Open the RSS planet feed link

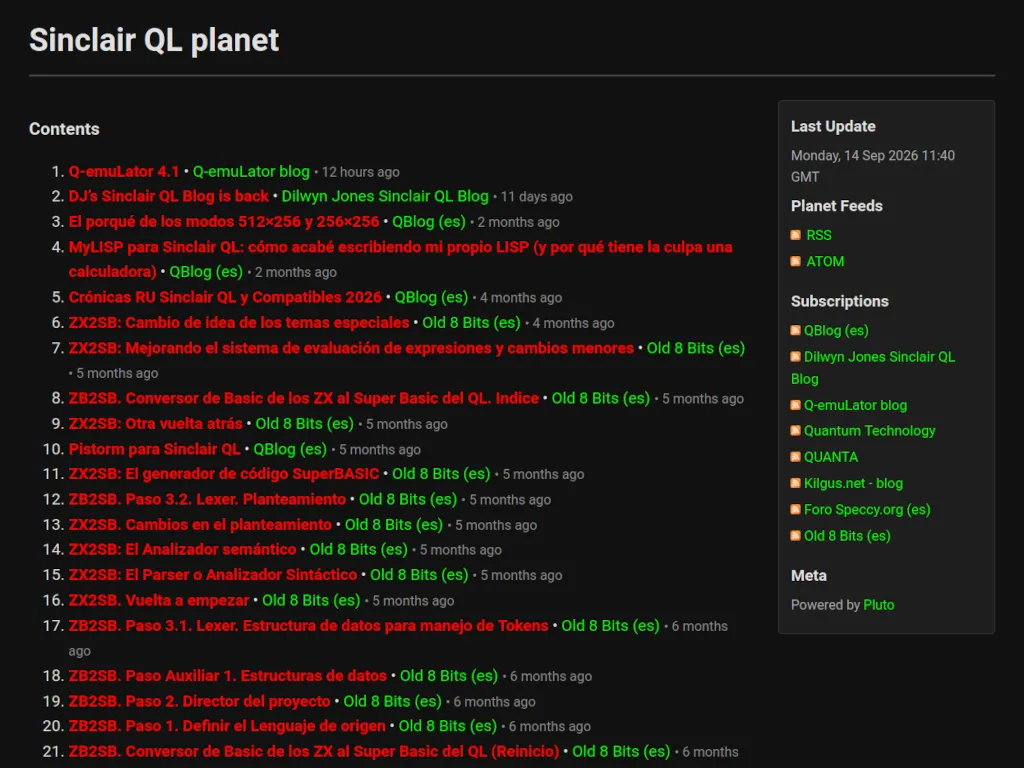coord(819,235)
